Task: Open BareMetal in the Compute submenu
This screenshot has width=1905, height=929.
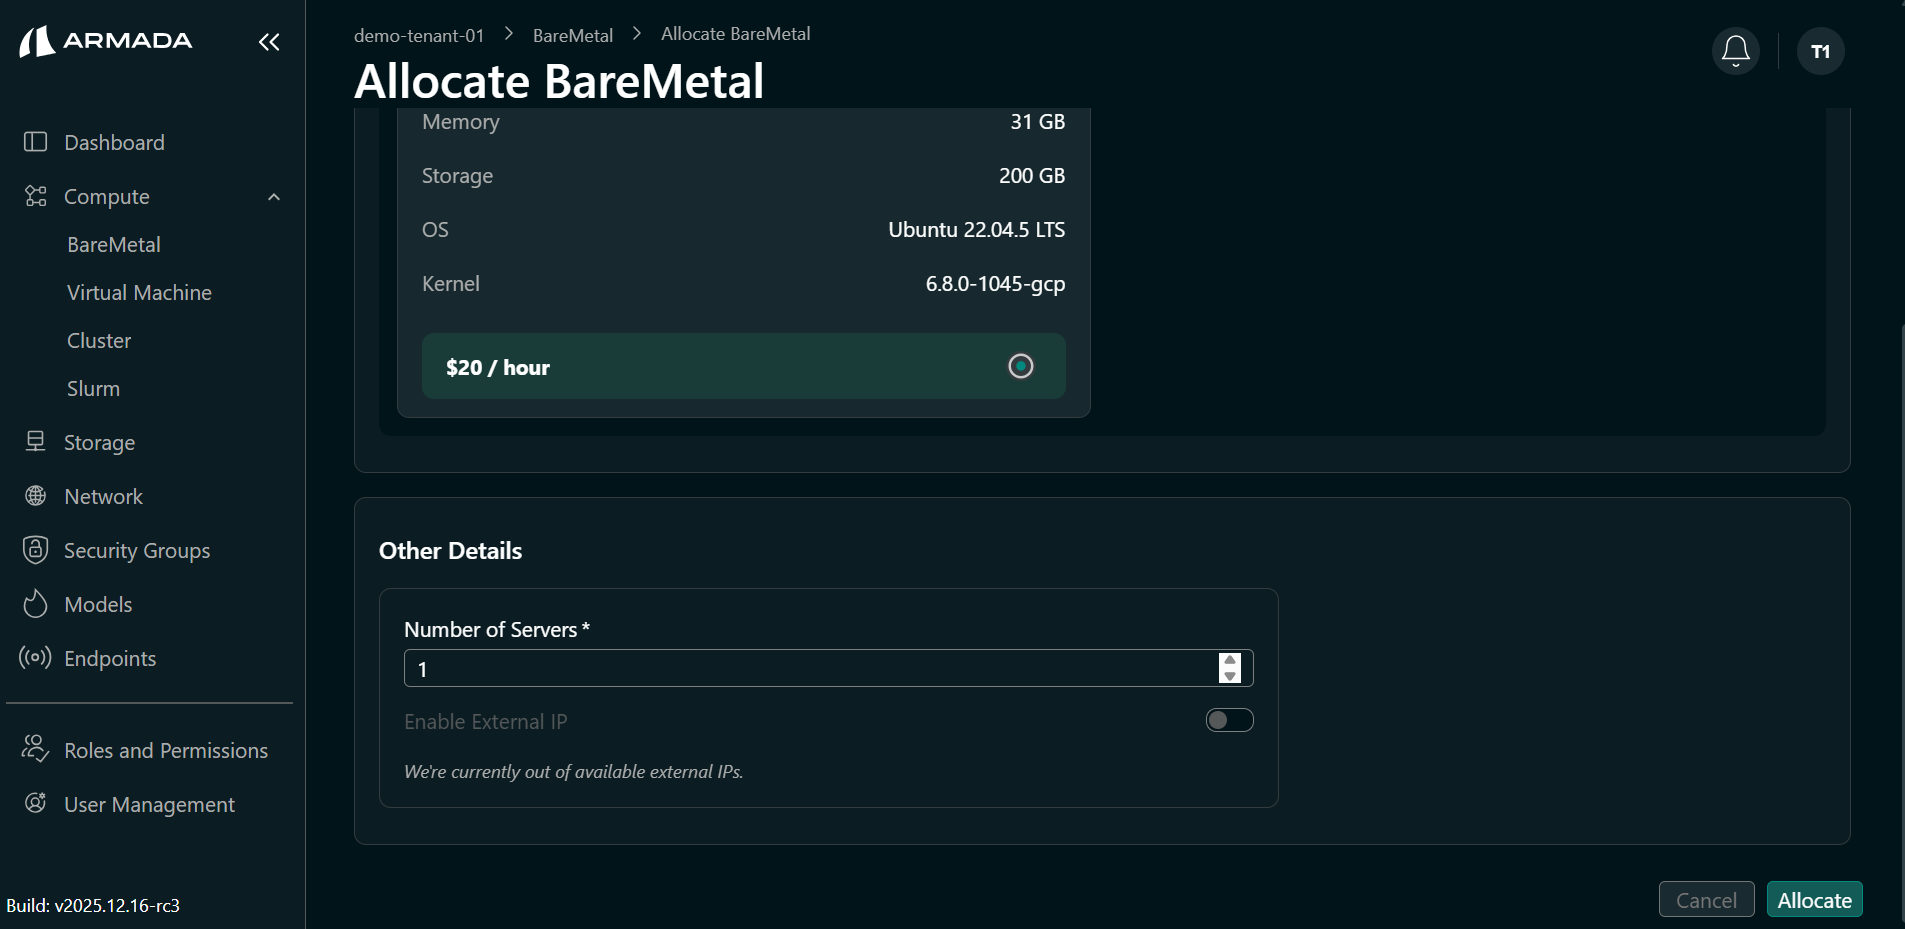Action: (114, 245)
